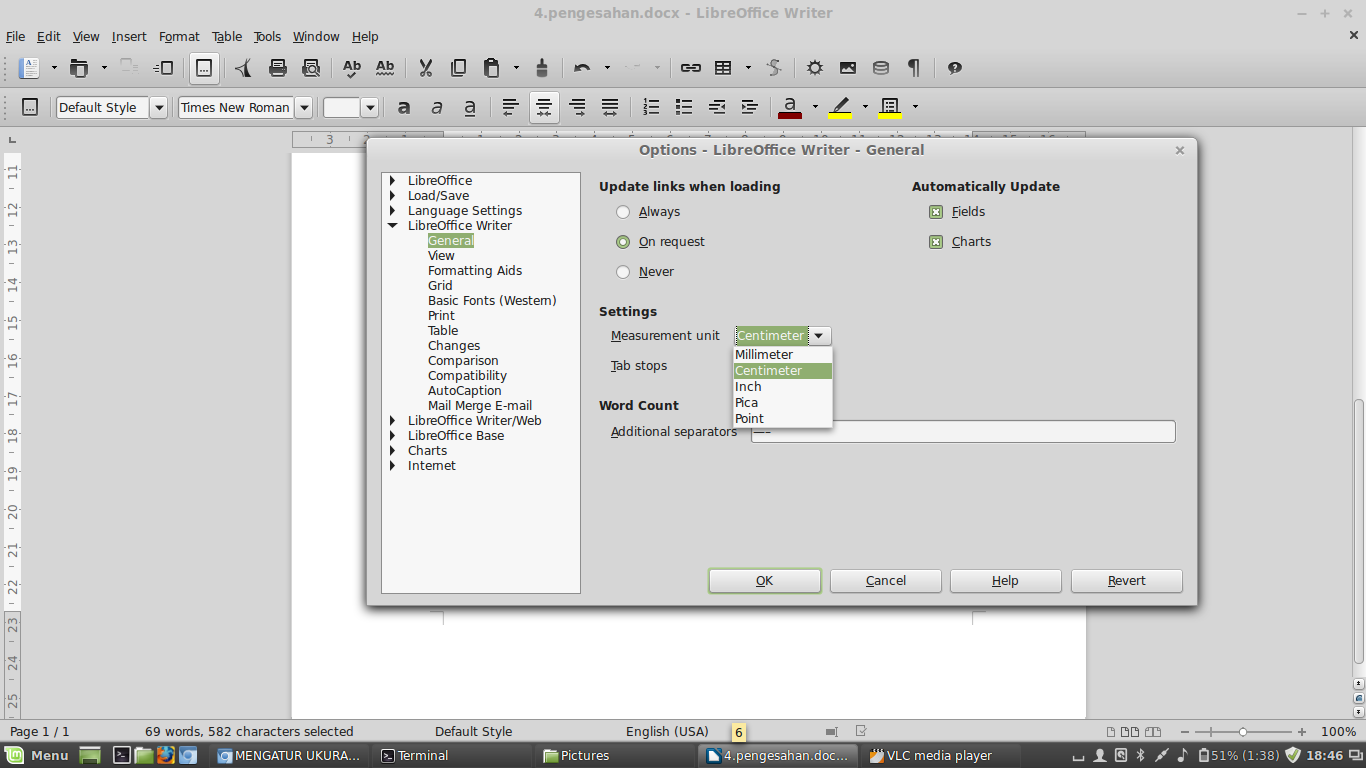Click the New document icon
This screenshot has height=768, width=1366.
pyautogui.click(x=30, y=68)
